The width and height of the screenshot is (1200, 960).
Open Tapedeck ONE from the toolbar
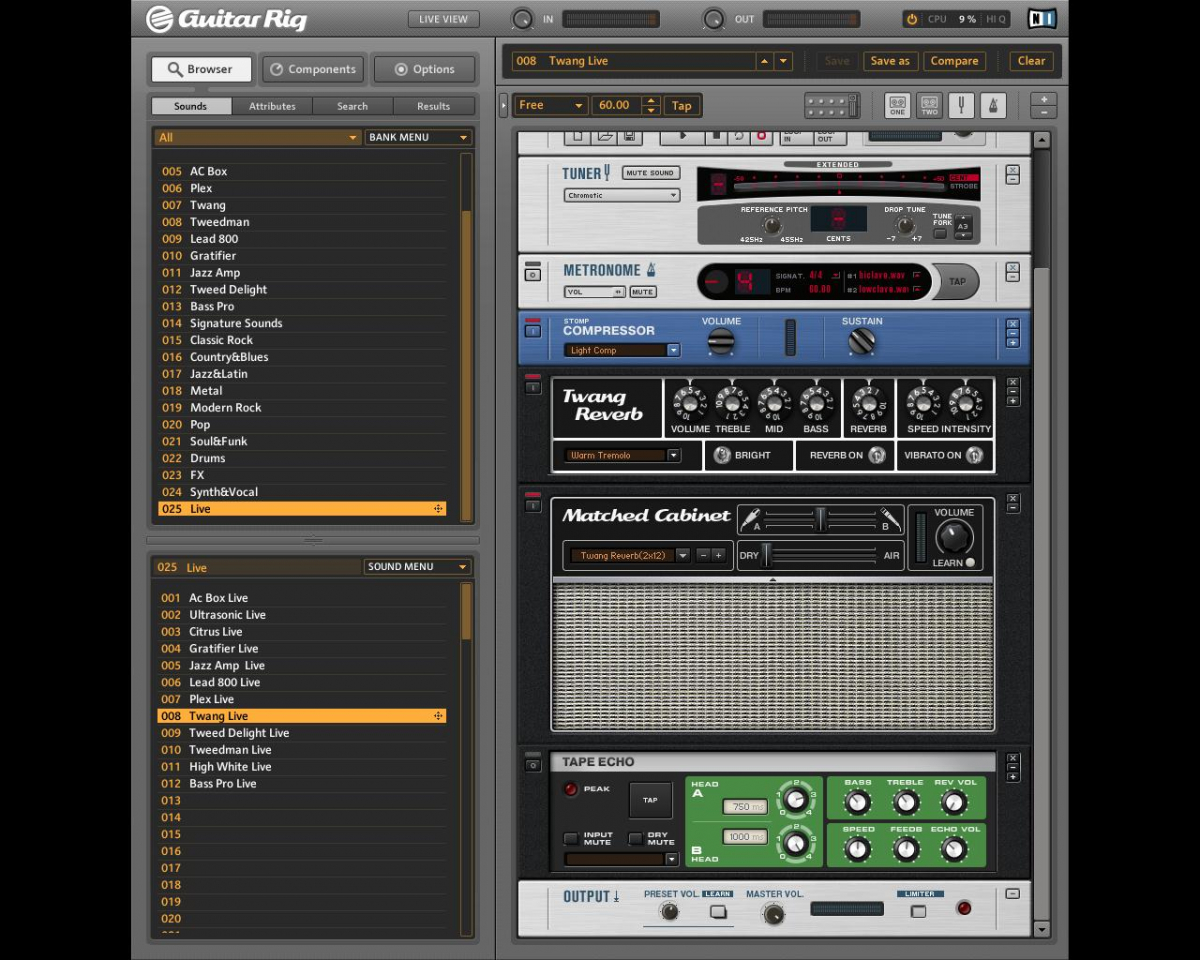(x=897, y=105)
